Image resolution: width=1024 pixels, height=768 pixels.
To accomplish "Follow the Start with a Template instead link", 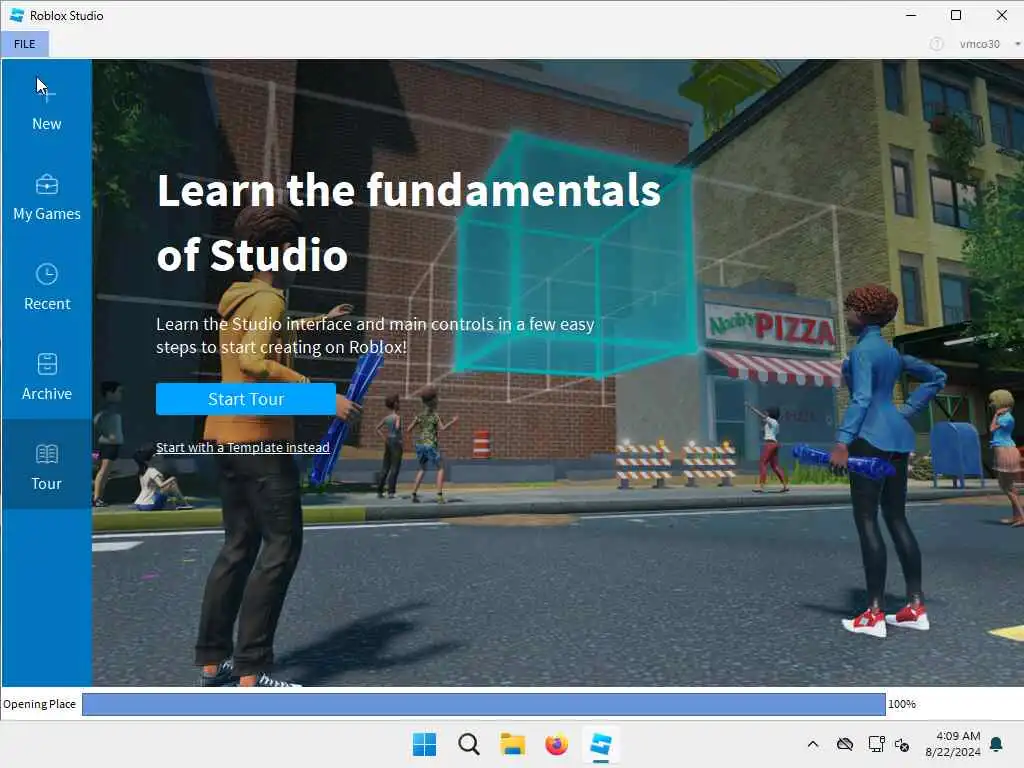I will (242, 447).
